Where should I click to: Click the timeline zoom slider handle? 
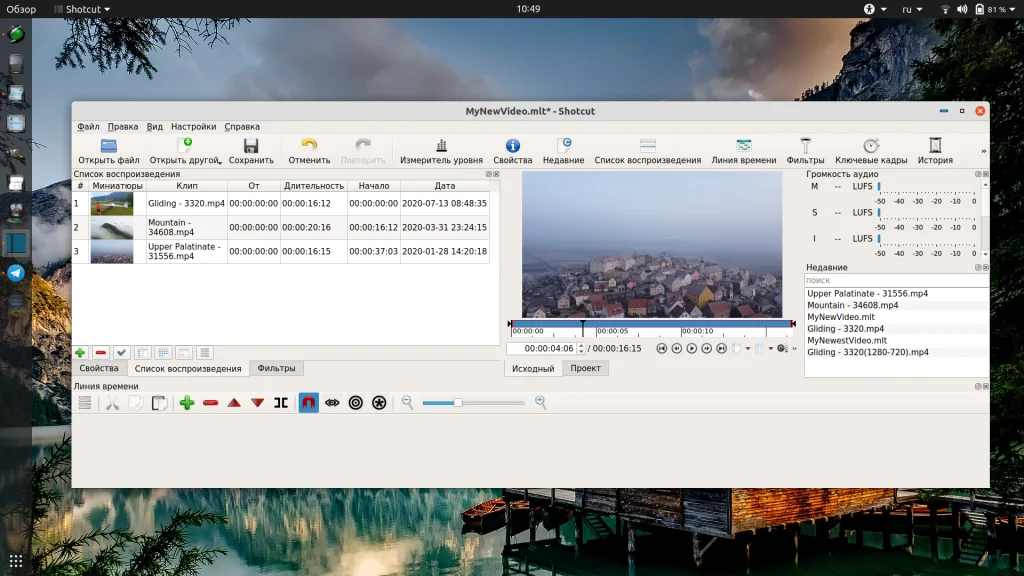[x=457, y=403]
